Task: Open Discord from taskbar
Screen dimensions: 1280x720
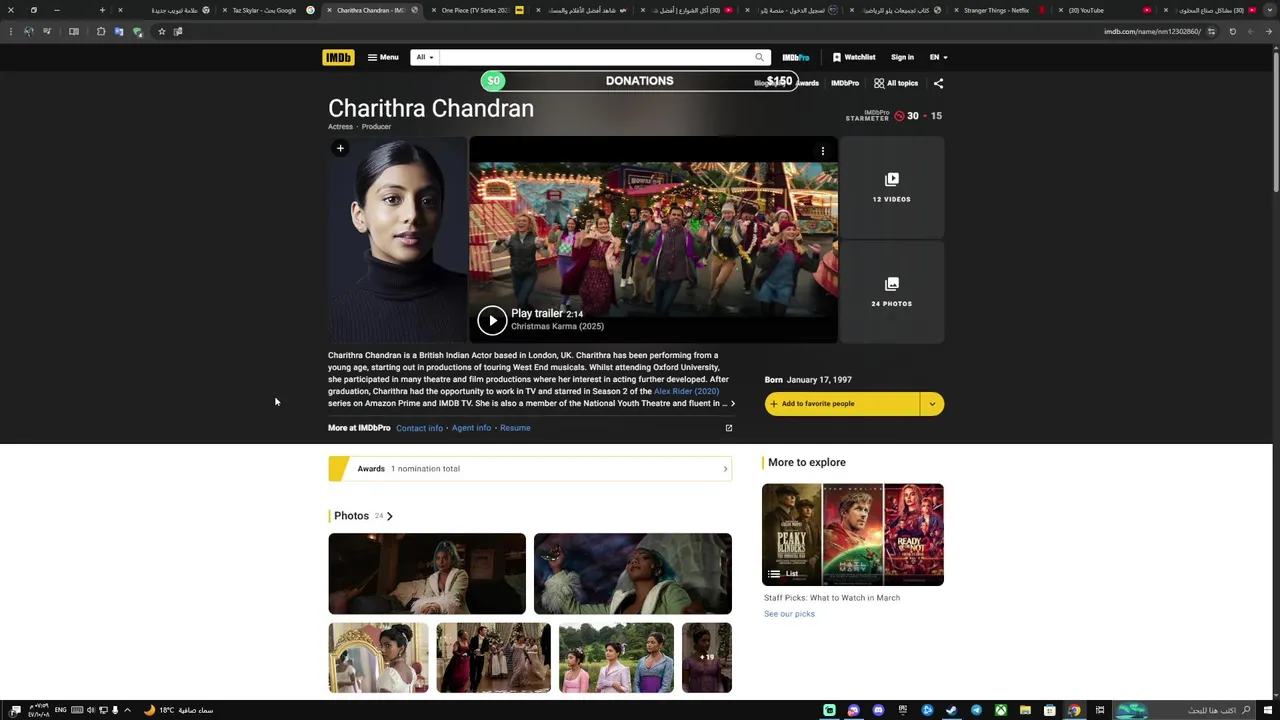Action: pyautogui.click(x=878, y=710)
